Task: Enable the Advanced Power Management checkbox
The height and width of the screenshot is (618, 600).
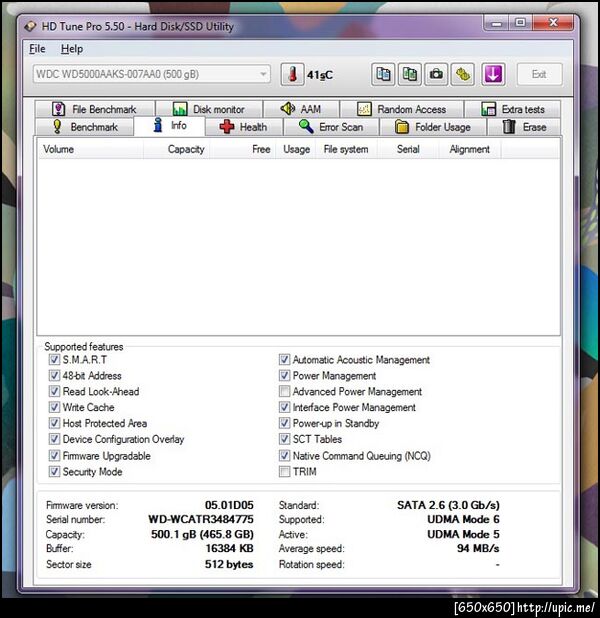Action: pos(284,391)
